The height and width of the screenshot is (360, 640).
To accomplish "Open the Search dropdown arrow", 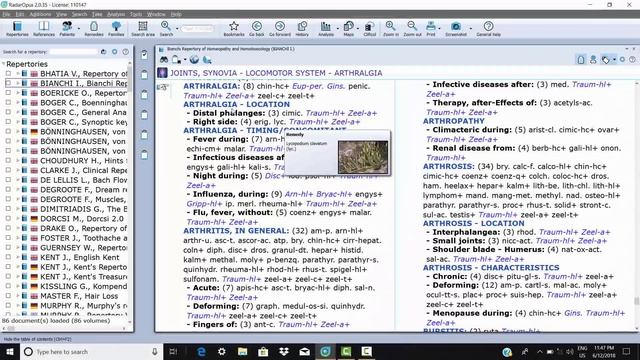I will click(x=177, y=28).
